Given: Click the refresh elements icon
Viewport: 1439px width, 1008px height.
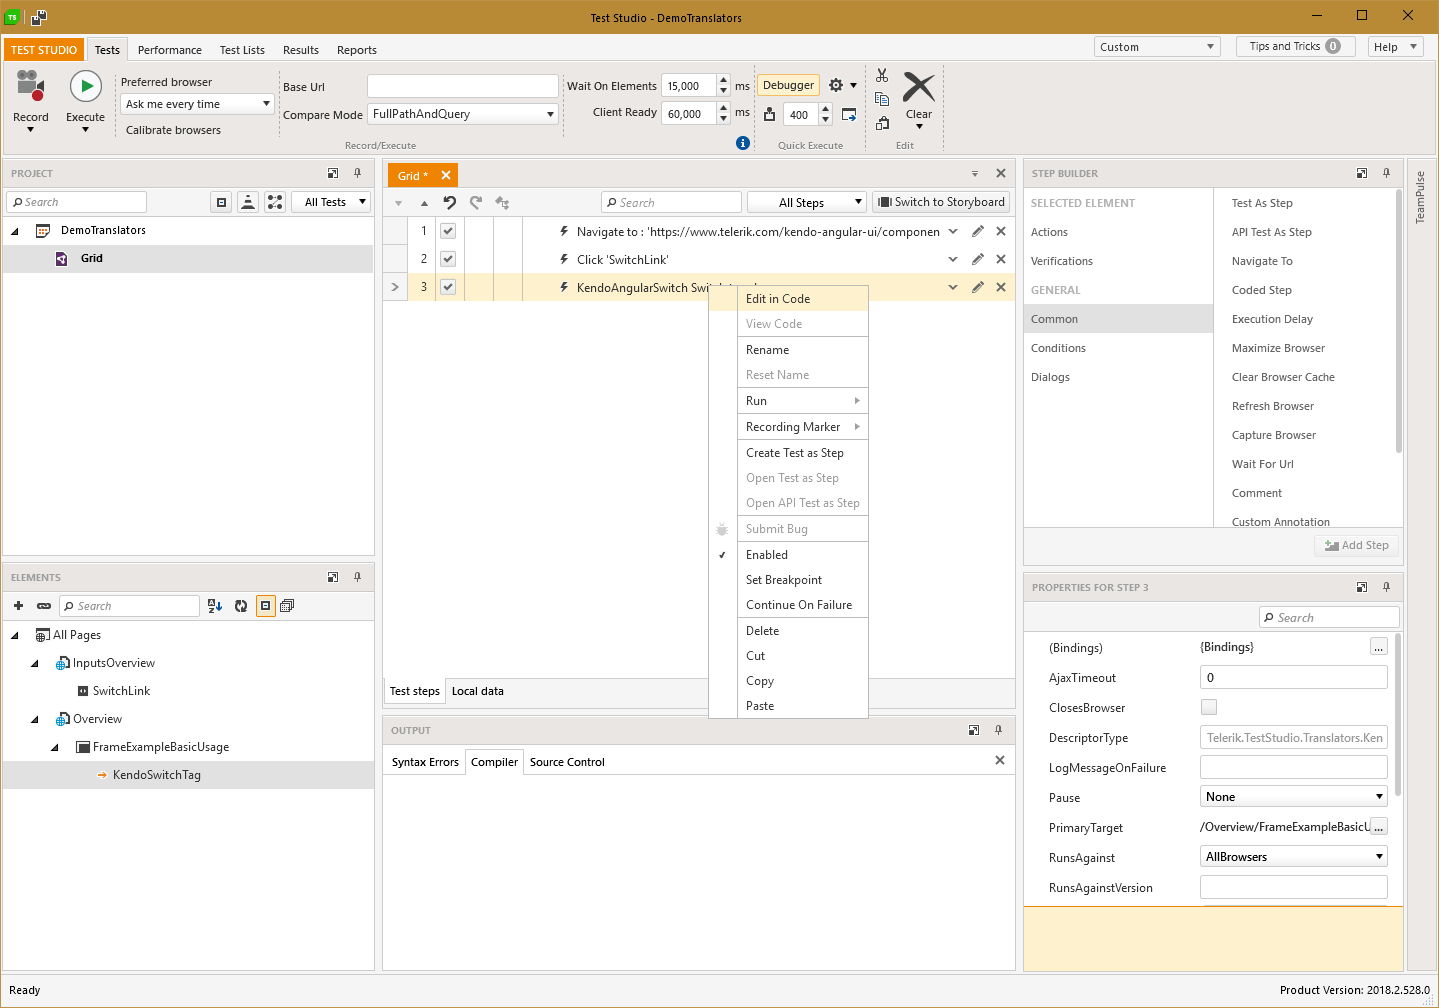Looking at the screenshot, I should (x=241, y=606).
